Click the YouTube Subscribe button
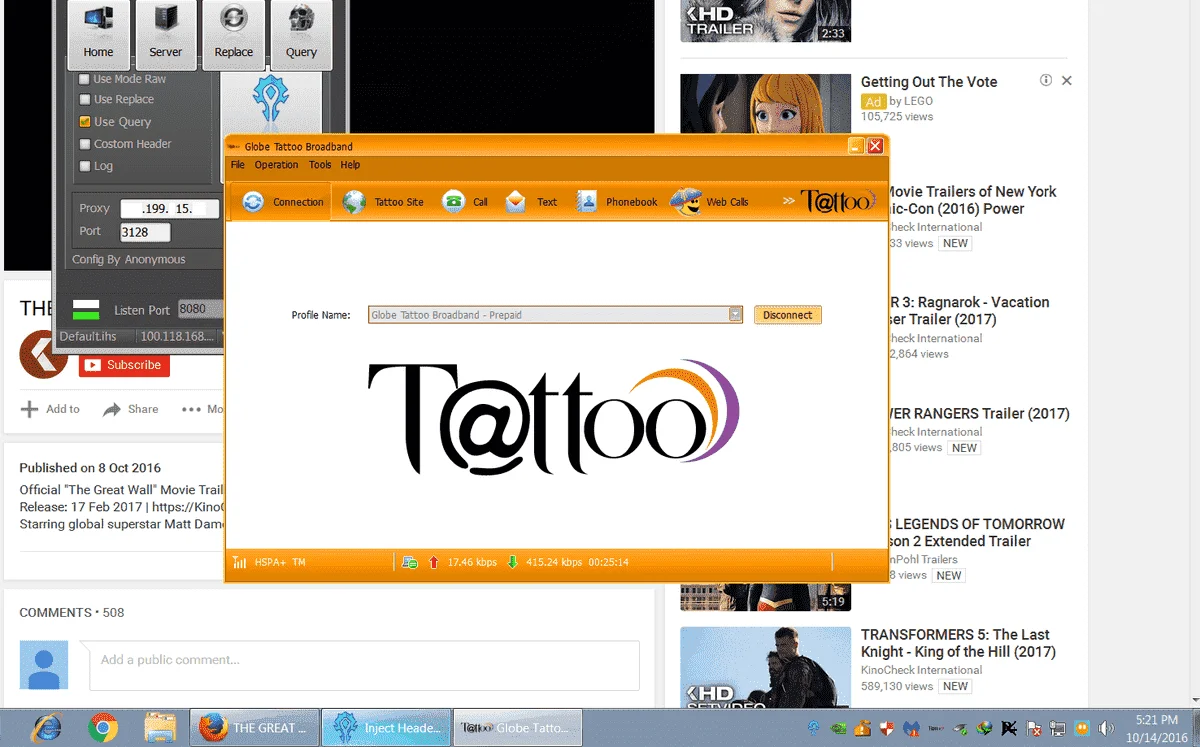 [x=125, y=366]
